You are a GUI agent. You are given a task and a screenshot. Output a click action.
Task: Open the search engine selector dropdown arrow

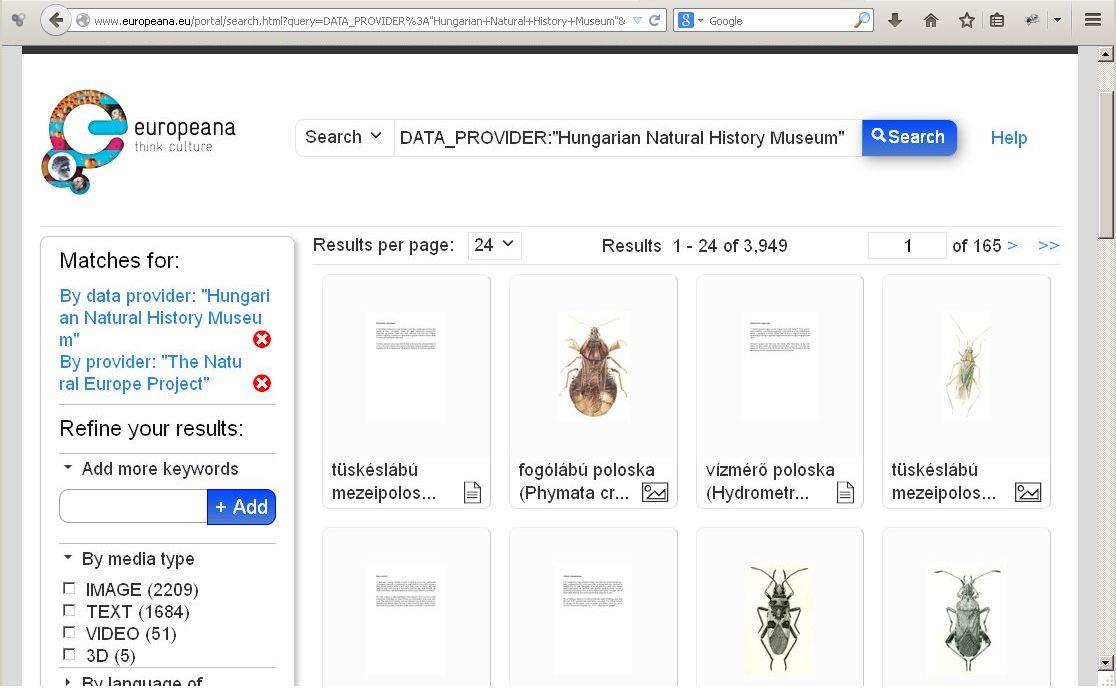click(x=700, y=21)
